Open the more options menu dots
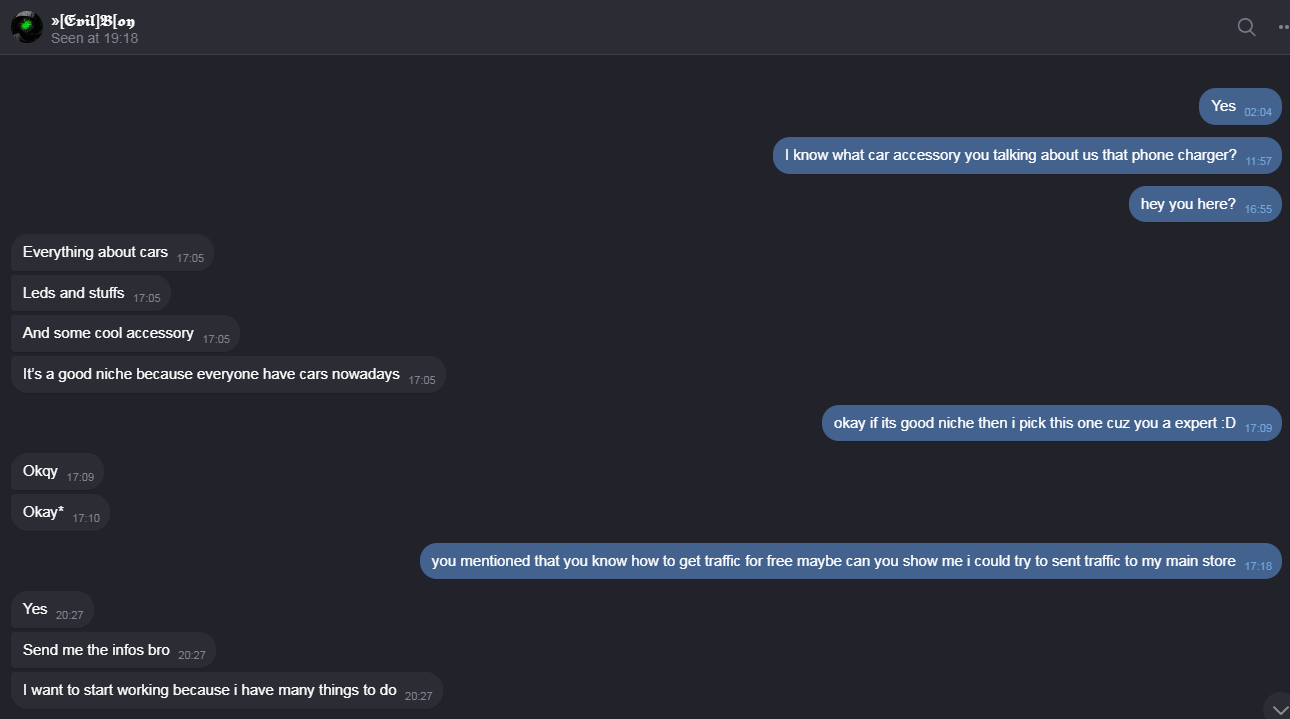The width and height of the screenshot is (1290, 719). pos(1283,27)
